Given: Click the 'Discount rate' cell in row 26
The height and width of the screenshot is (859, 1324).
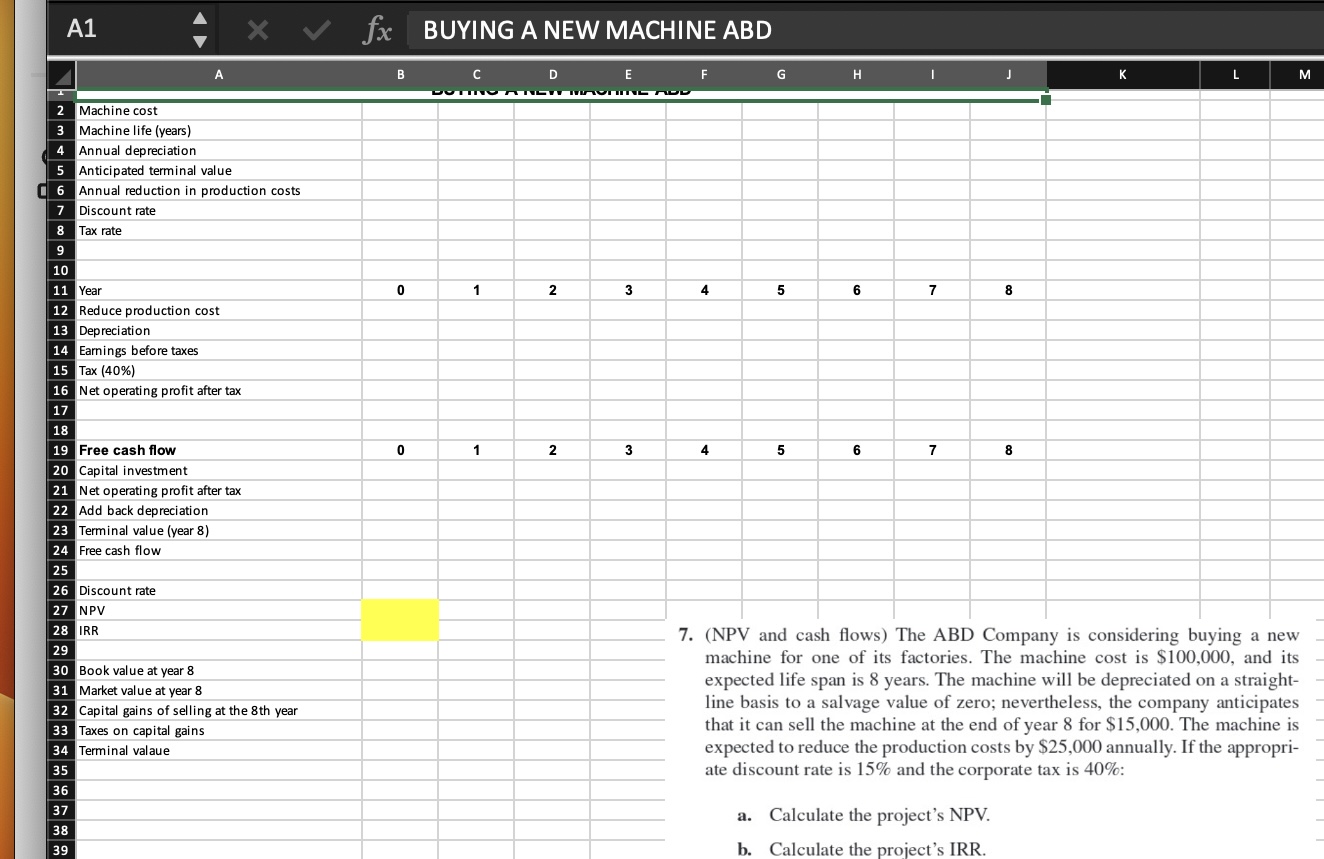Looking at the screenshot, I should (218, 590).
